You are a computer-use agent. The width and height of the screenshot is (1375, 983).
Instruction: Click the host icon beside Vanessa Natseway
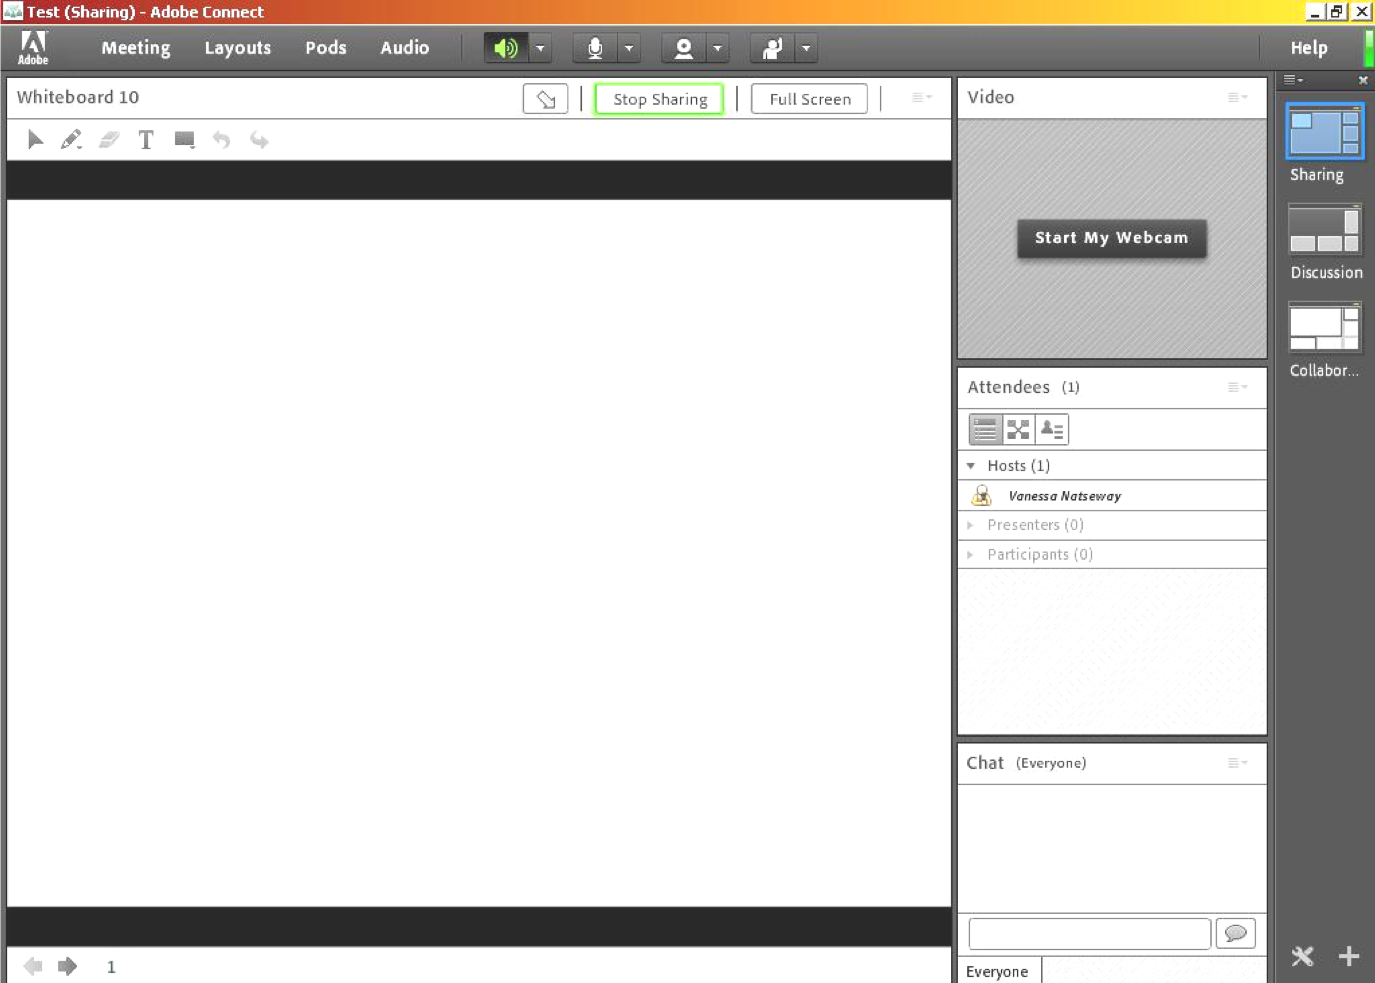pos(982,495)
